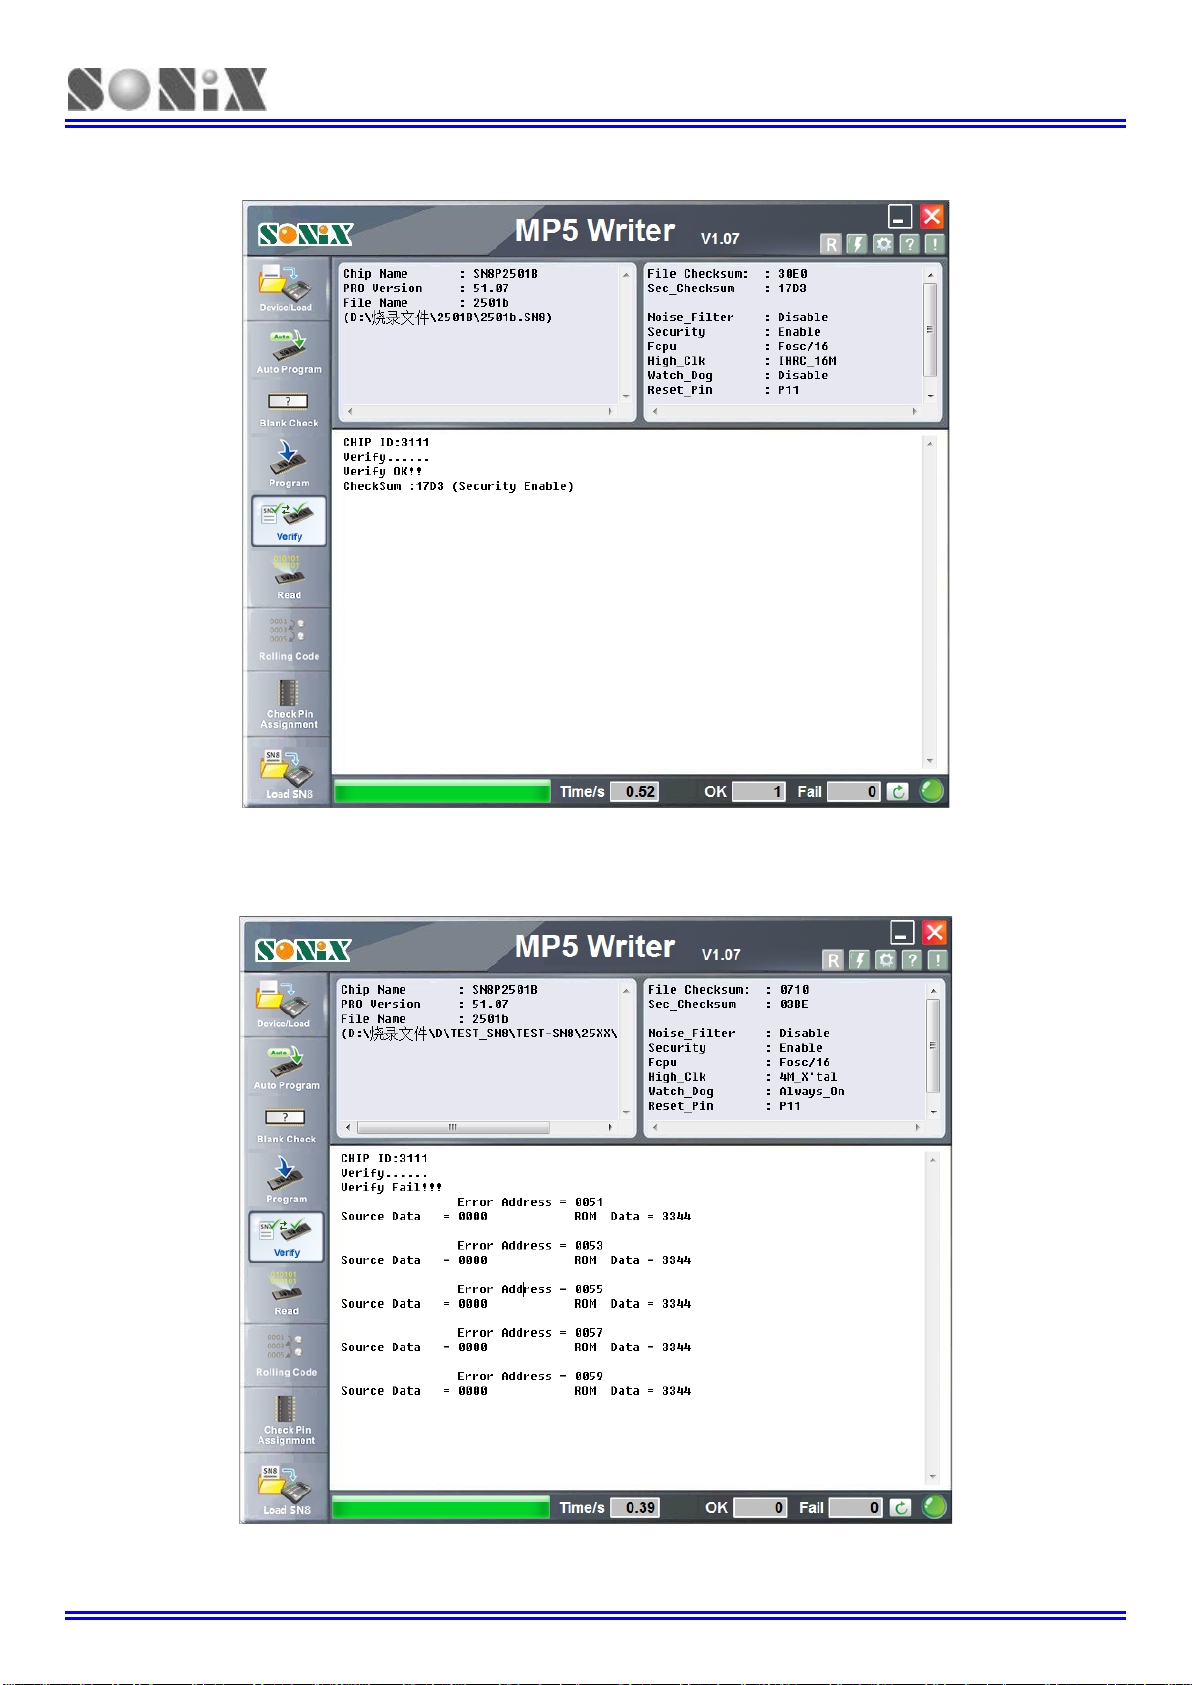Image resolution: width=1192 pixels, height=1685 pixels.
Task: Select the exclamation icon in Verify OK window
Action: (934, 244)
